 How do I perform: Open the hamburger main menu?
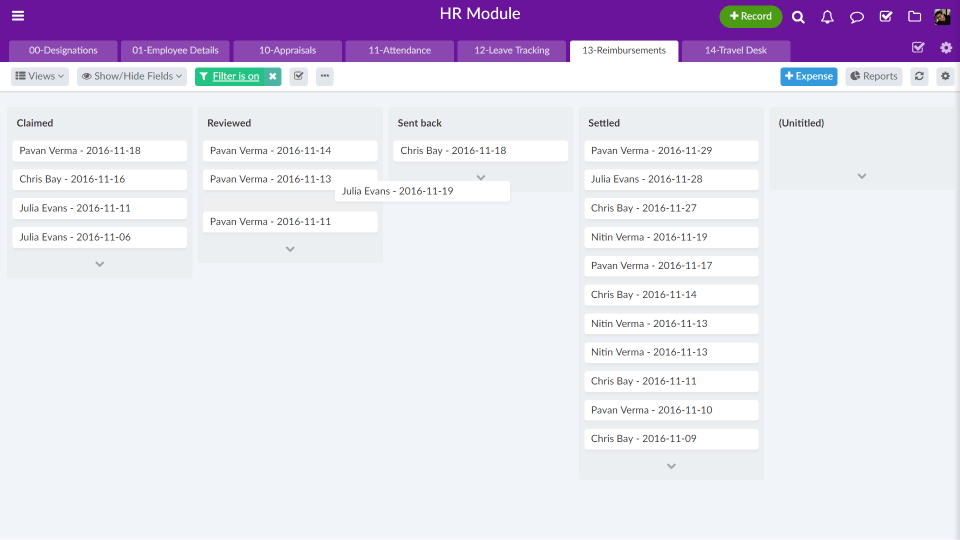coord(18,16)
